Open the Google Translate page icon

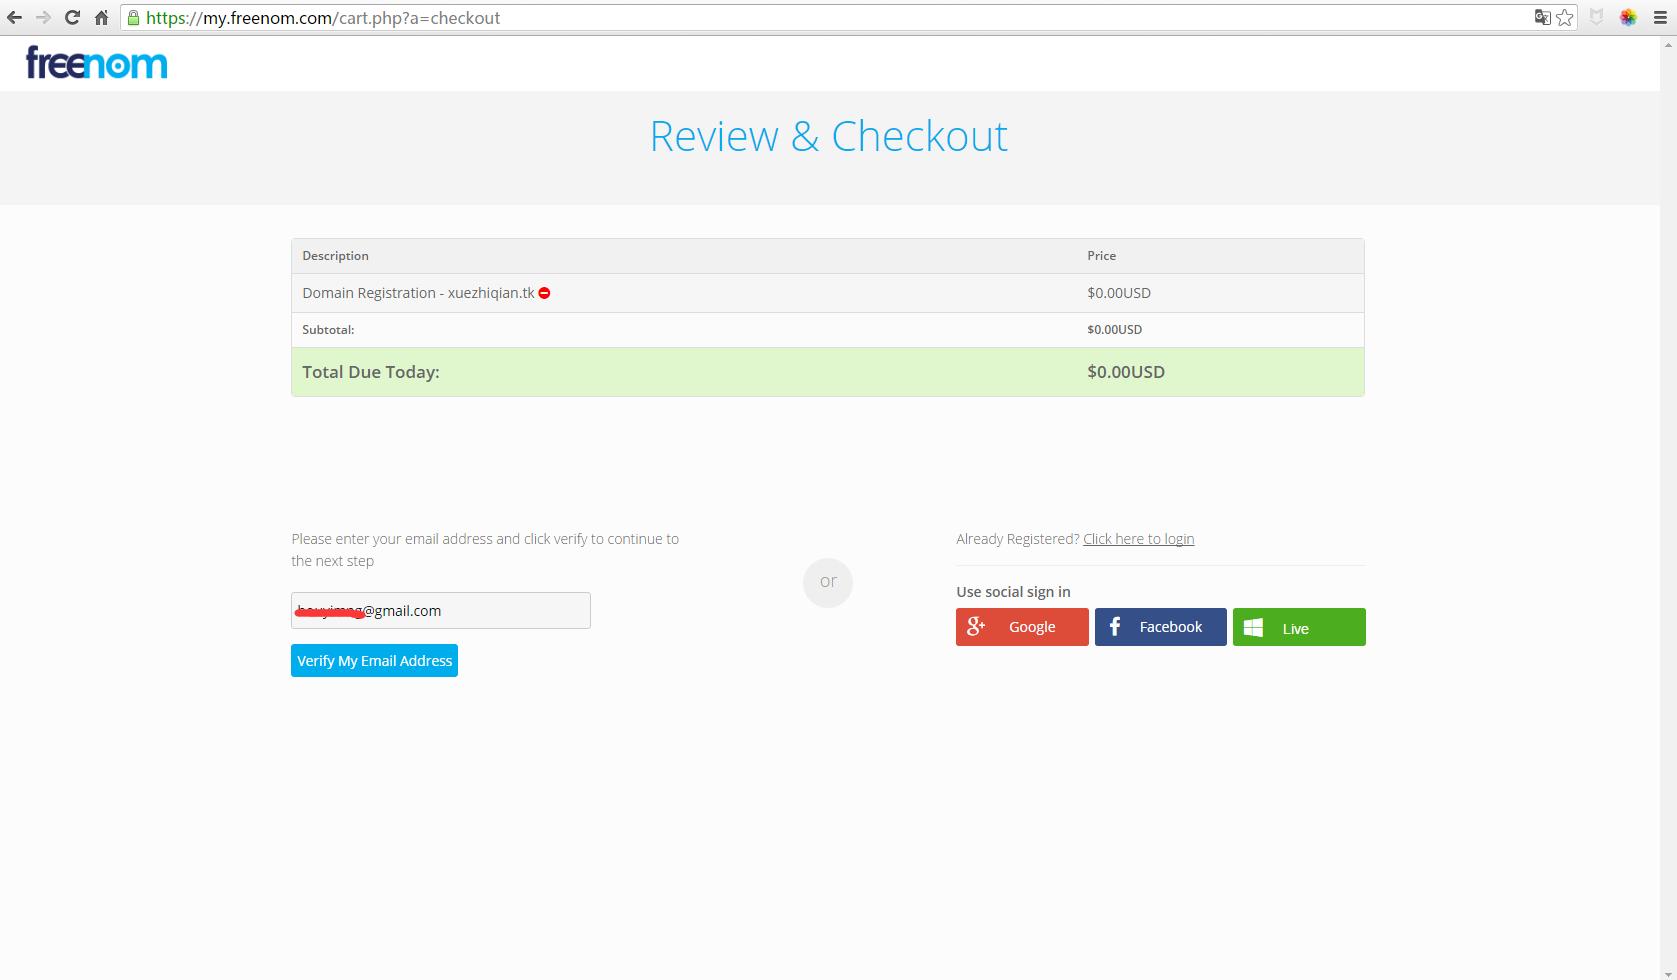pos(1542,18)
